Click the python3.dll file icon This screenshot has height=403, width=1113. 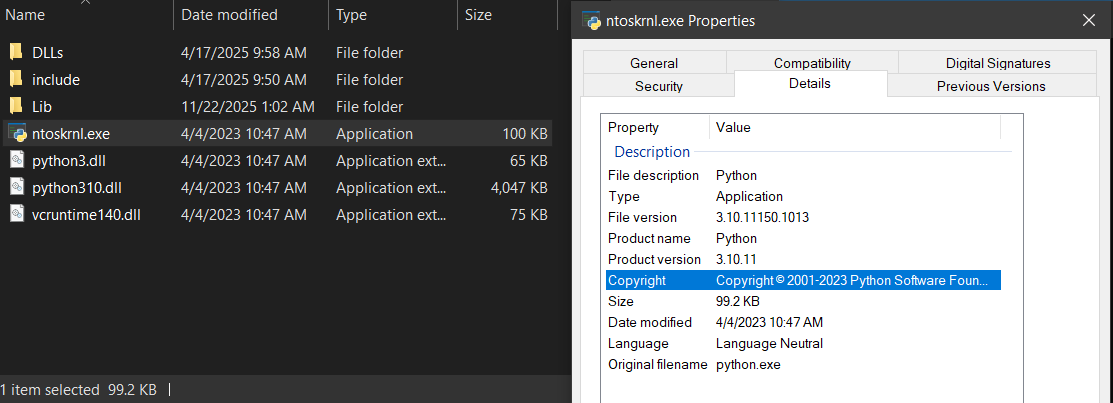(x=17, y=160)
